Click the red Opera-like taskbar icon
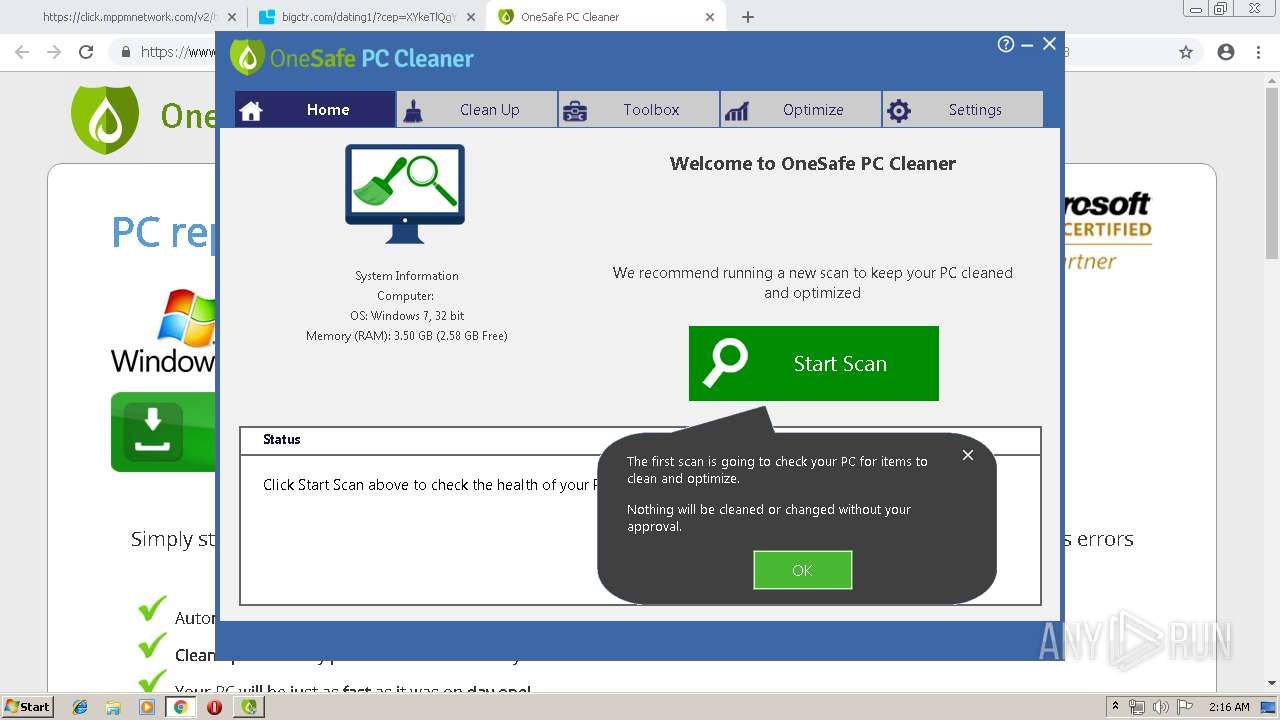This screenshot has height=720, width=1280. (x=214, y=707)
